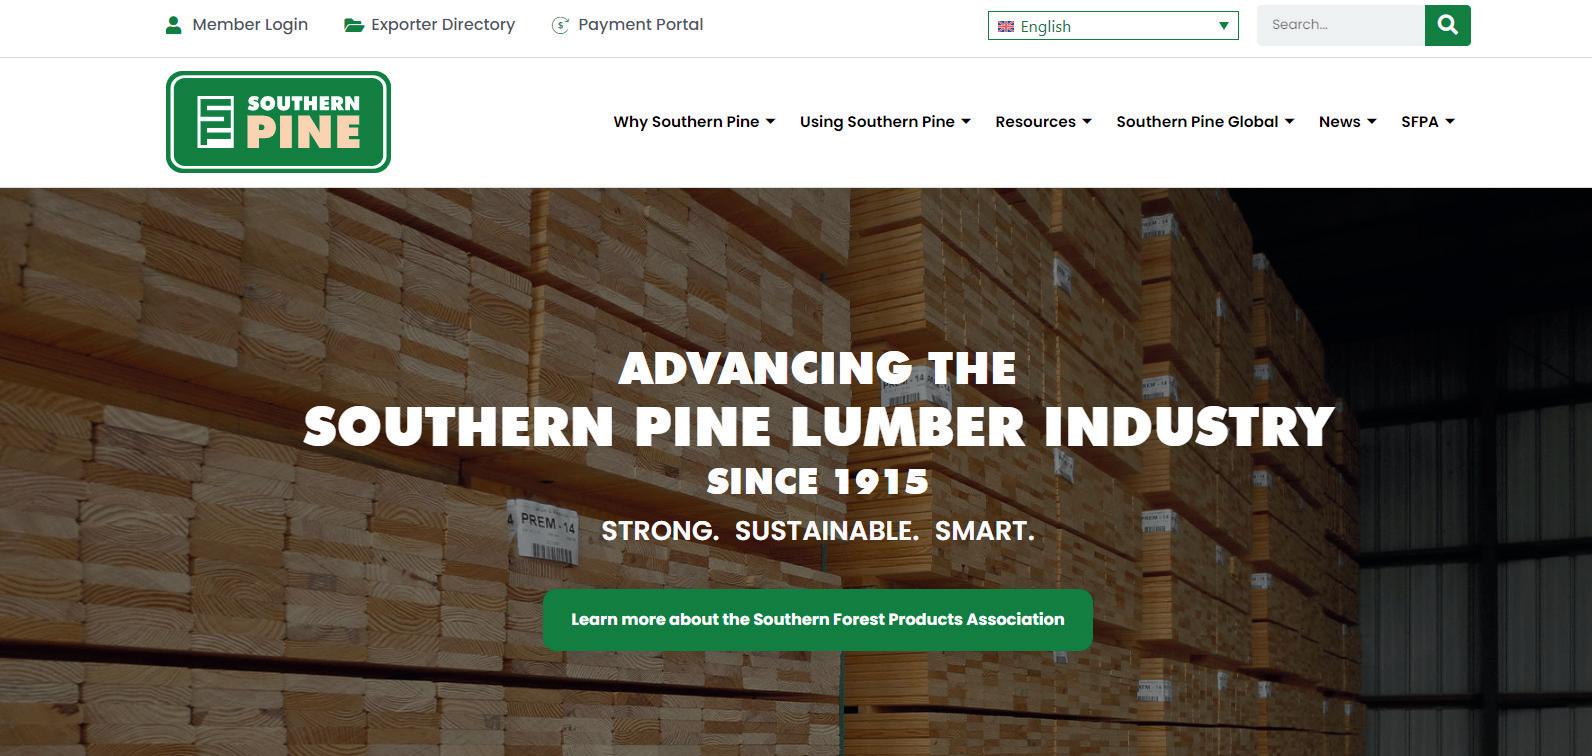1592x756 pixels.
Task: Open the Exporter Directory link
Action: coord(443,25)
